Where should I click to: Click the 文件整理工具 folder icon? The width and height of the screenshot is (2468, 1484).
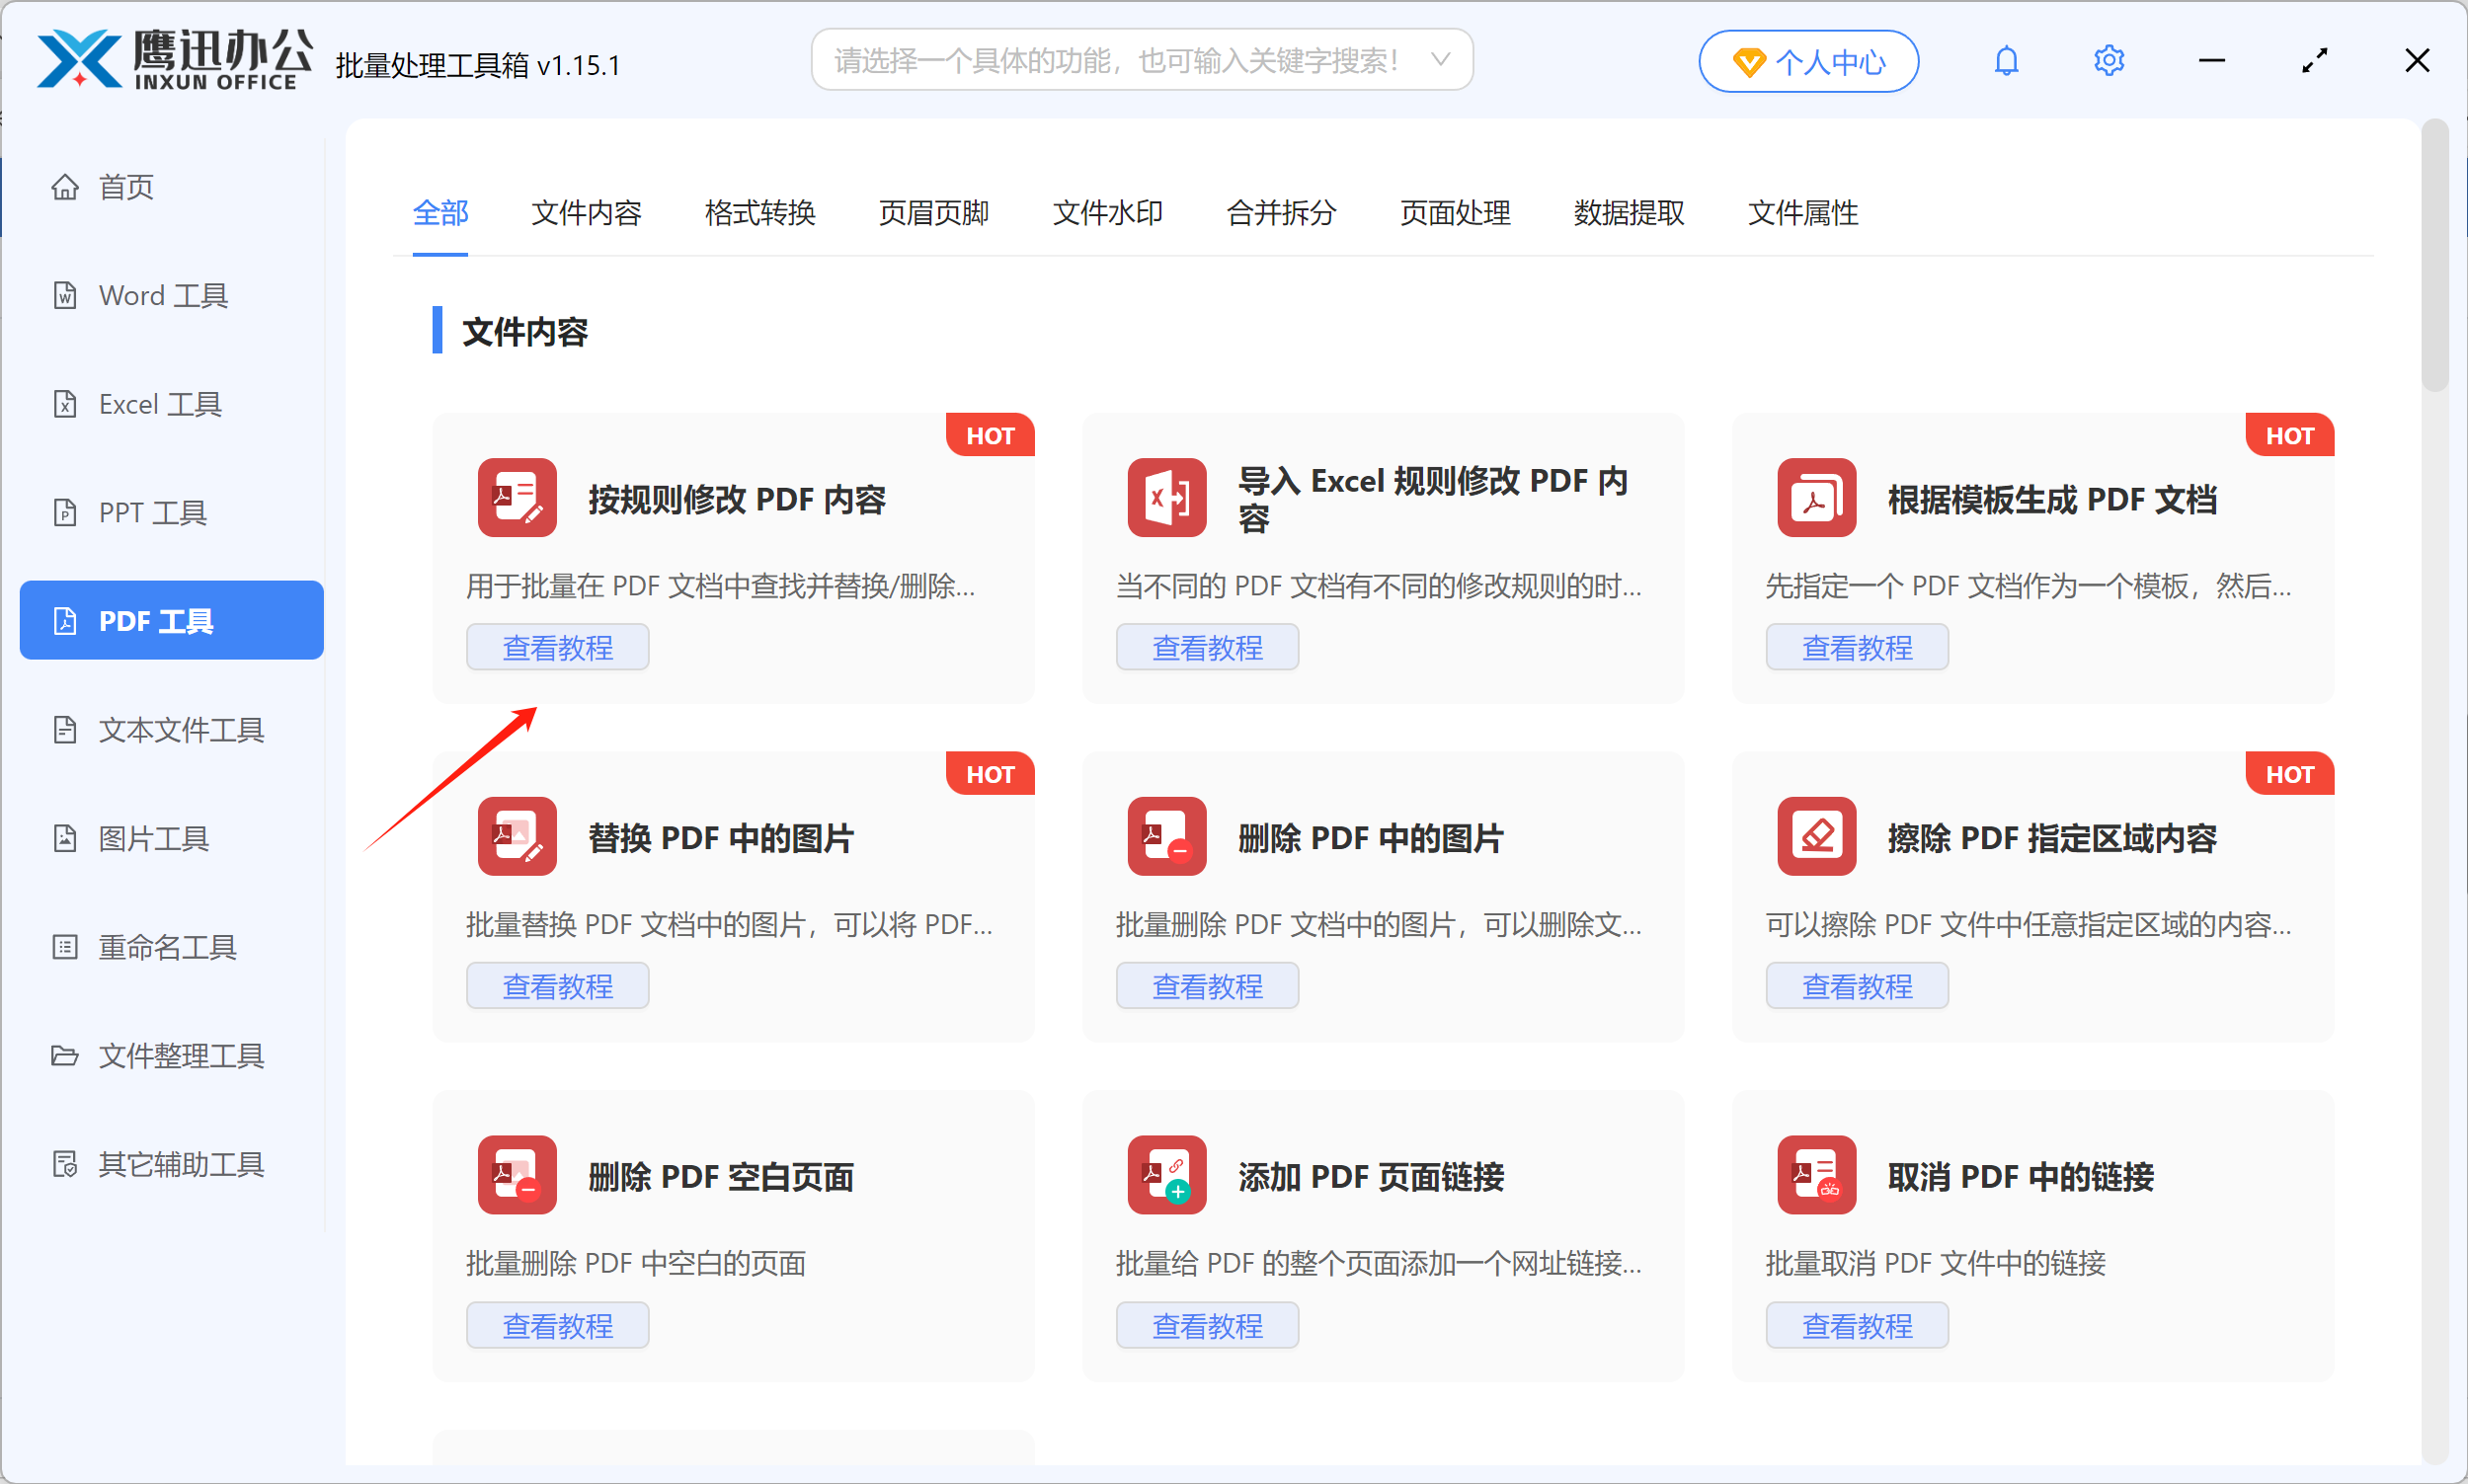pos(65,1056)
